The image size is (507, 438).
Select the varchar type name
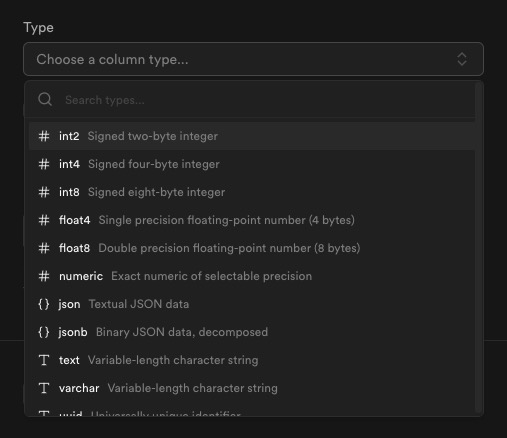coord(79,388)
